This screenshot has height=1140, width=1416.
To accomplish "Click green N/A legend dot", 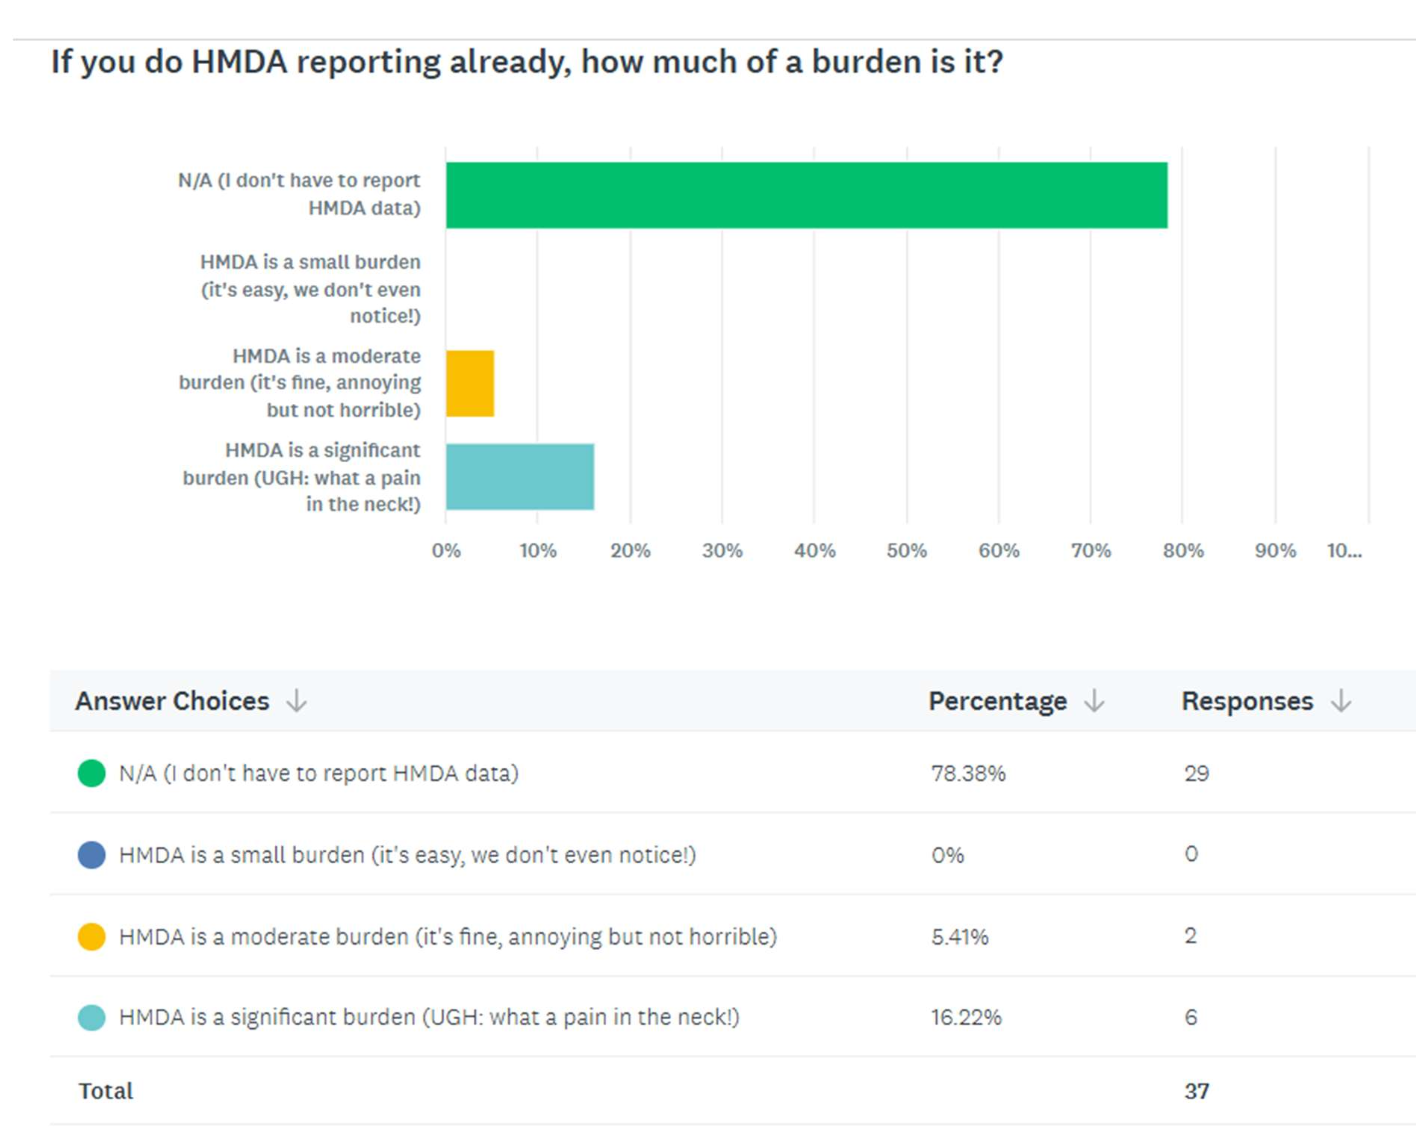I will pos(92,773).
